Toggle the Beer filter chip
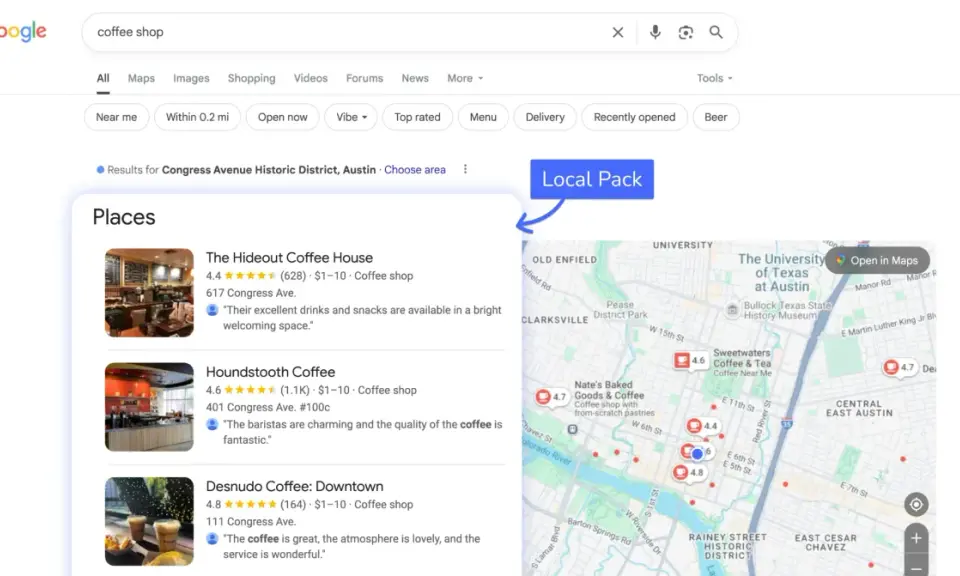This screenshot has height=576, width=960. tap(716, 117)
